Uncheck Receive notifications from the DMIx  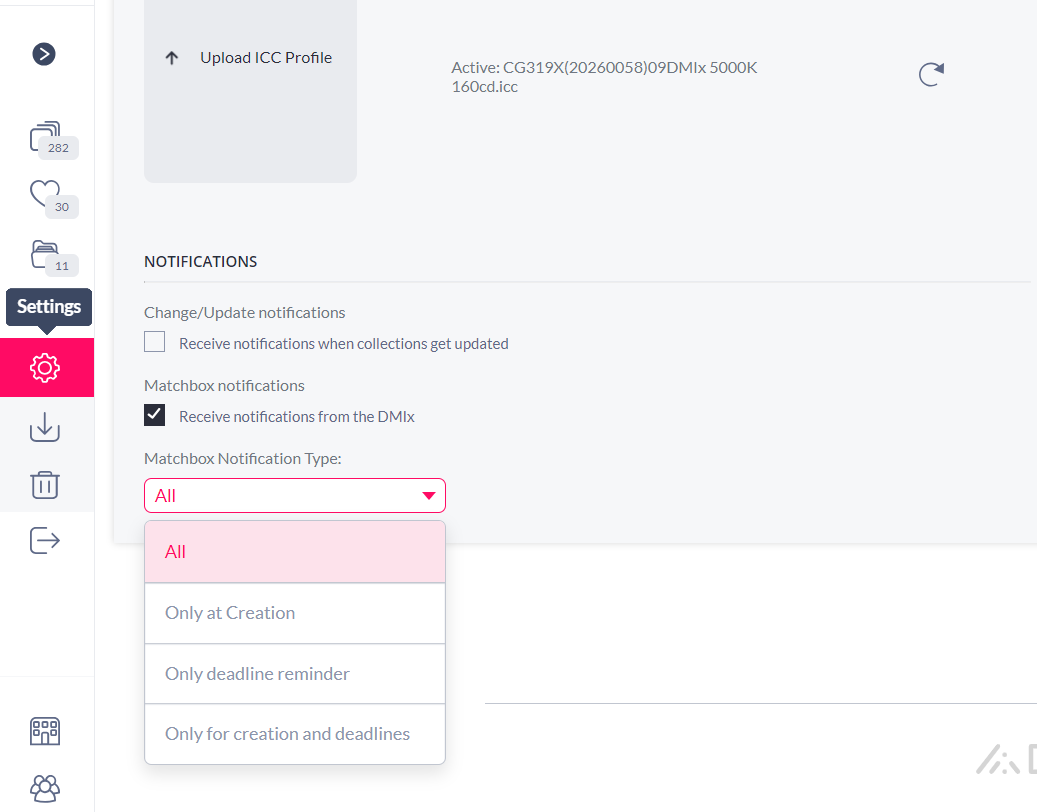click(155, 415)
